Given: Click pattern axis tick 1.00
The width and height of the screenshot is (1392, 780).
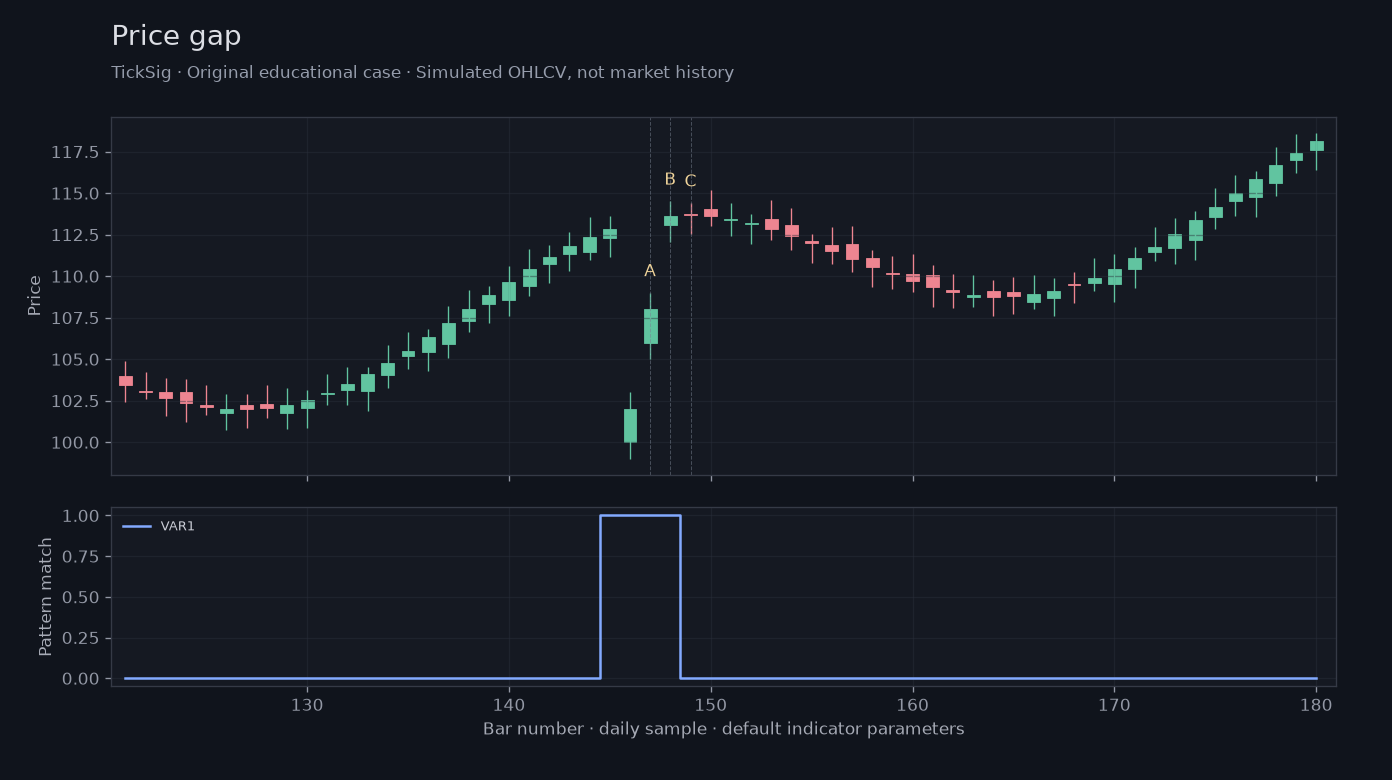Looking at the screenshot, I should pyautogui.click(x=81, y=516).
